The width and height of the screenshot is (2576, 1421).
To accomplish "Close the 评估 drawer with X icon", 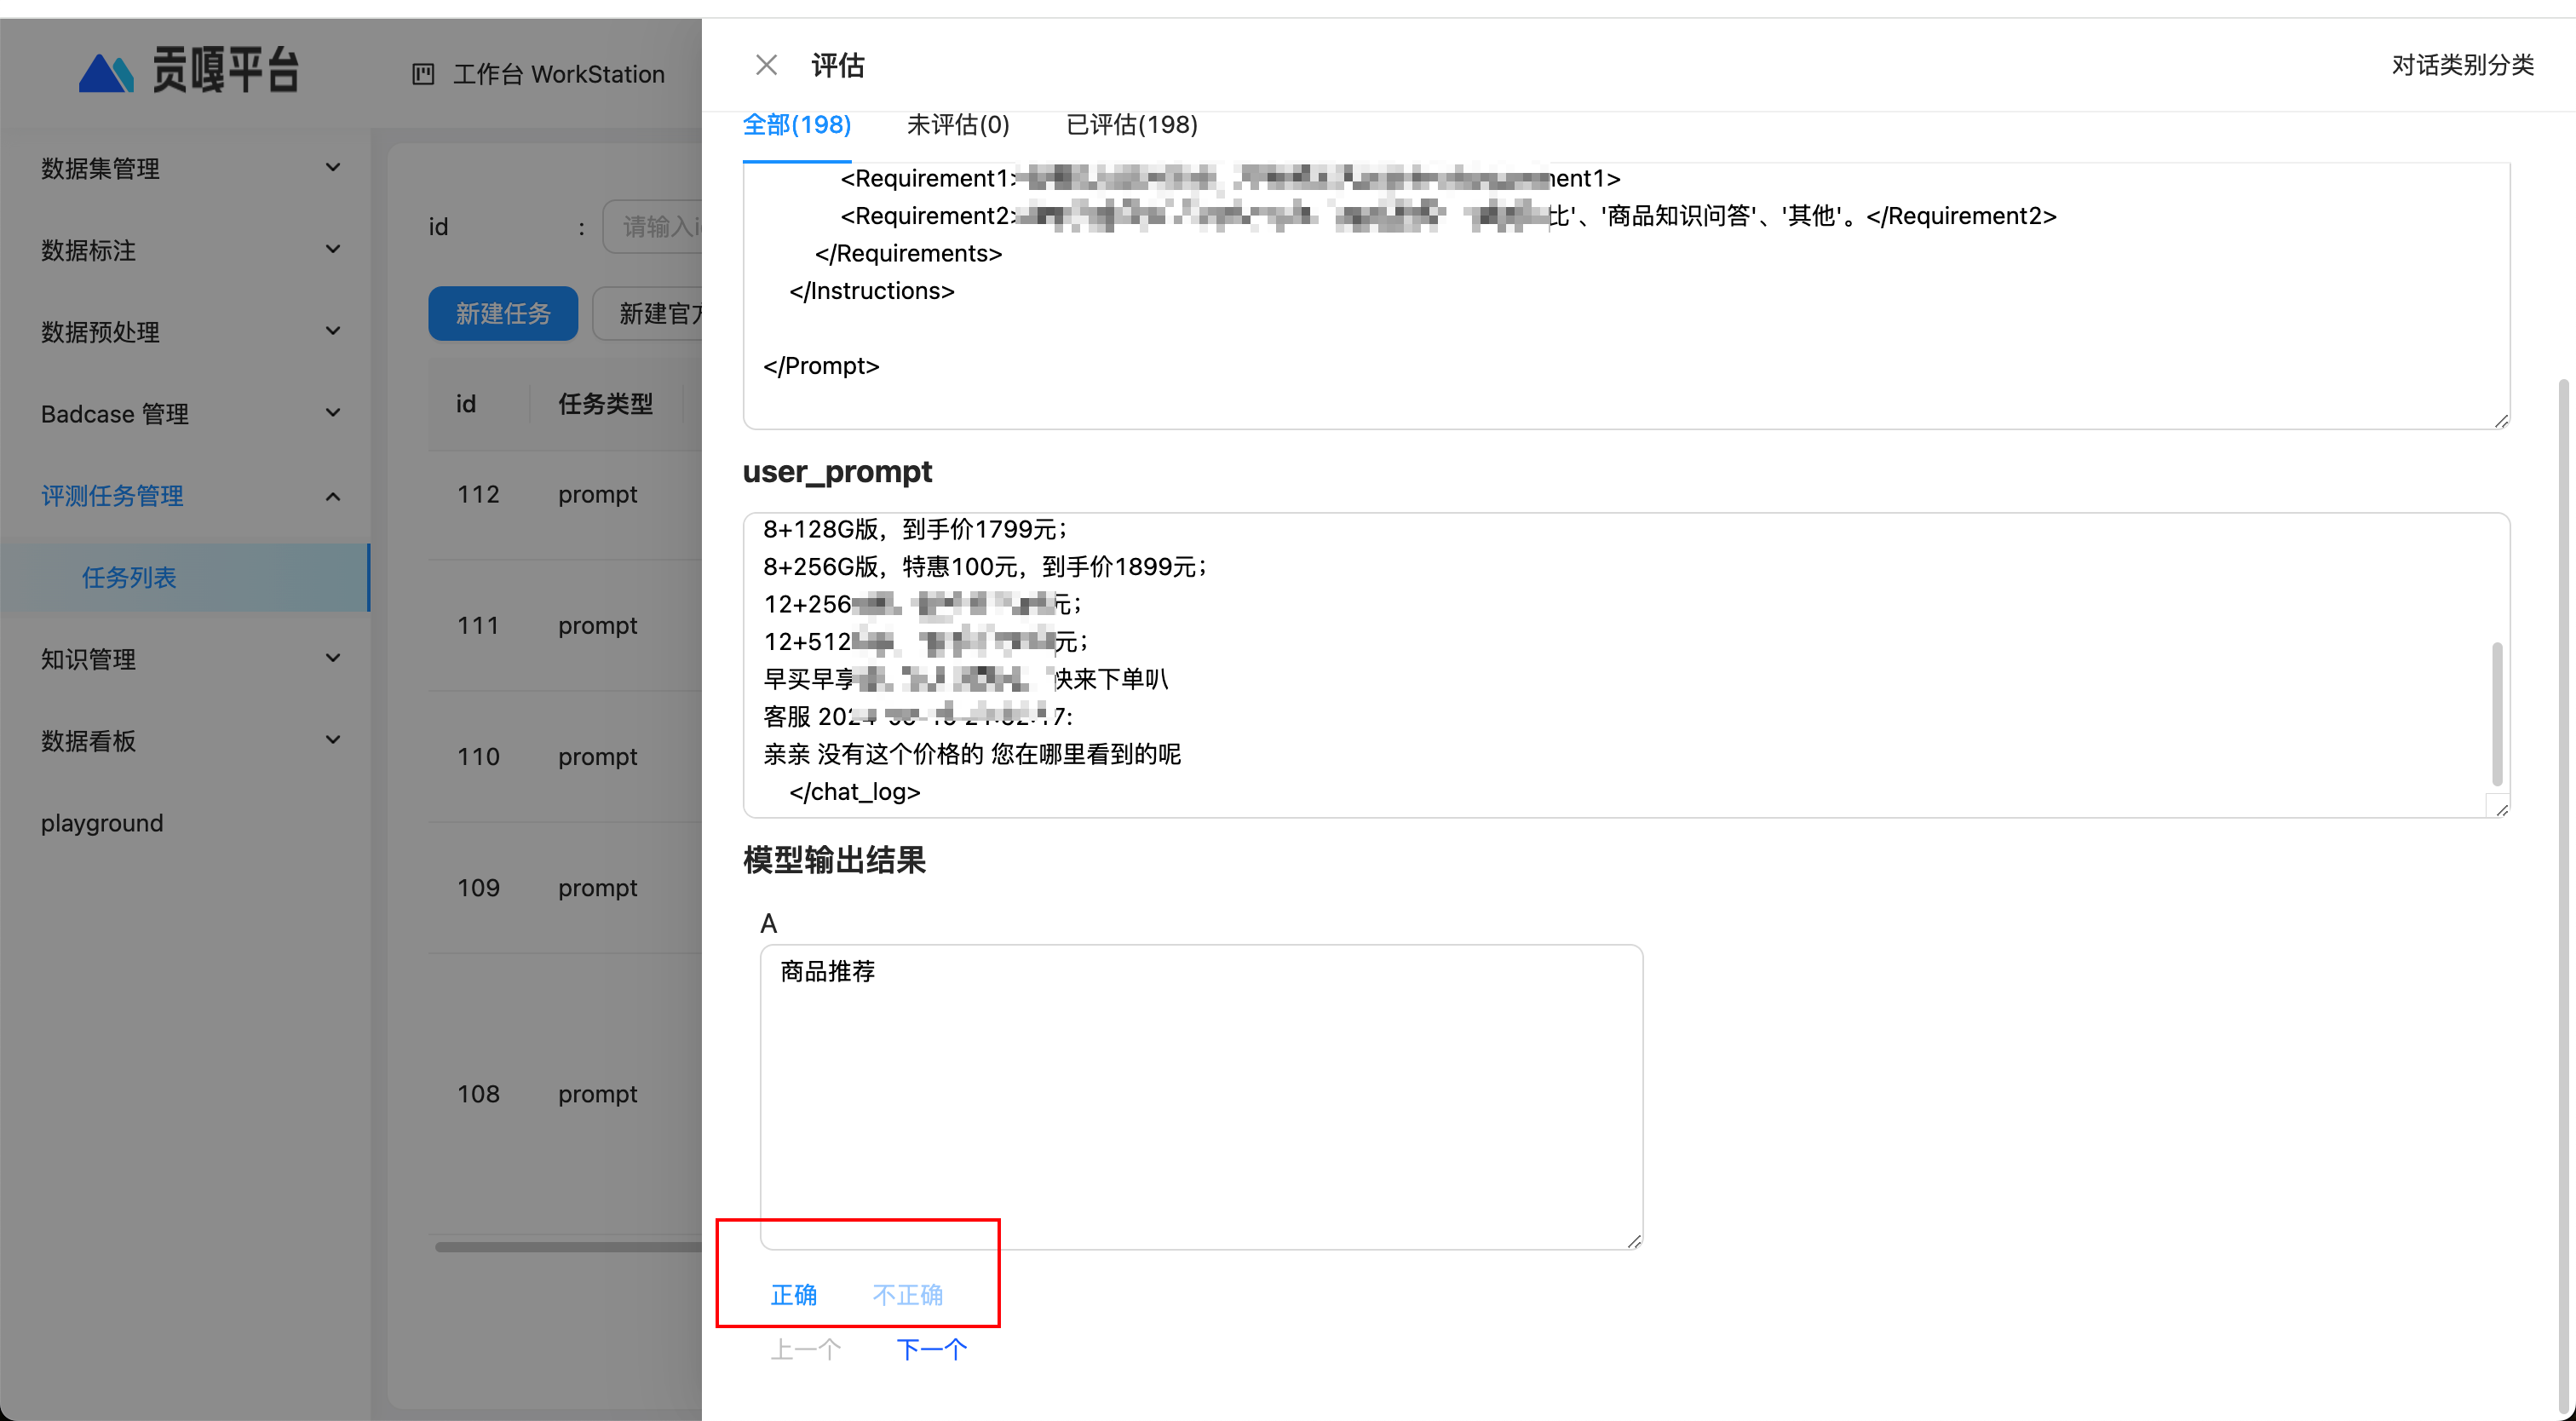I will (766, 65).
